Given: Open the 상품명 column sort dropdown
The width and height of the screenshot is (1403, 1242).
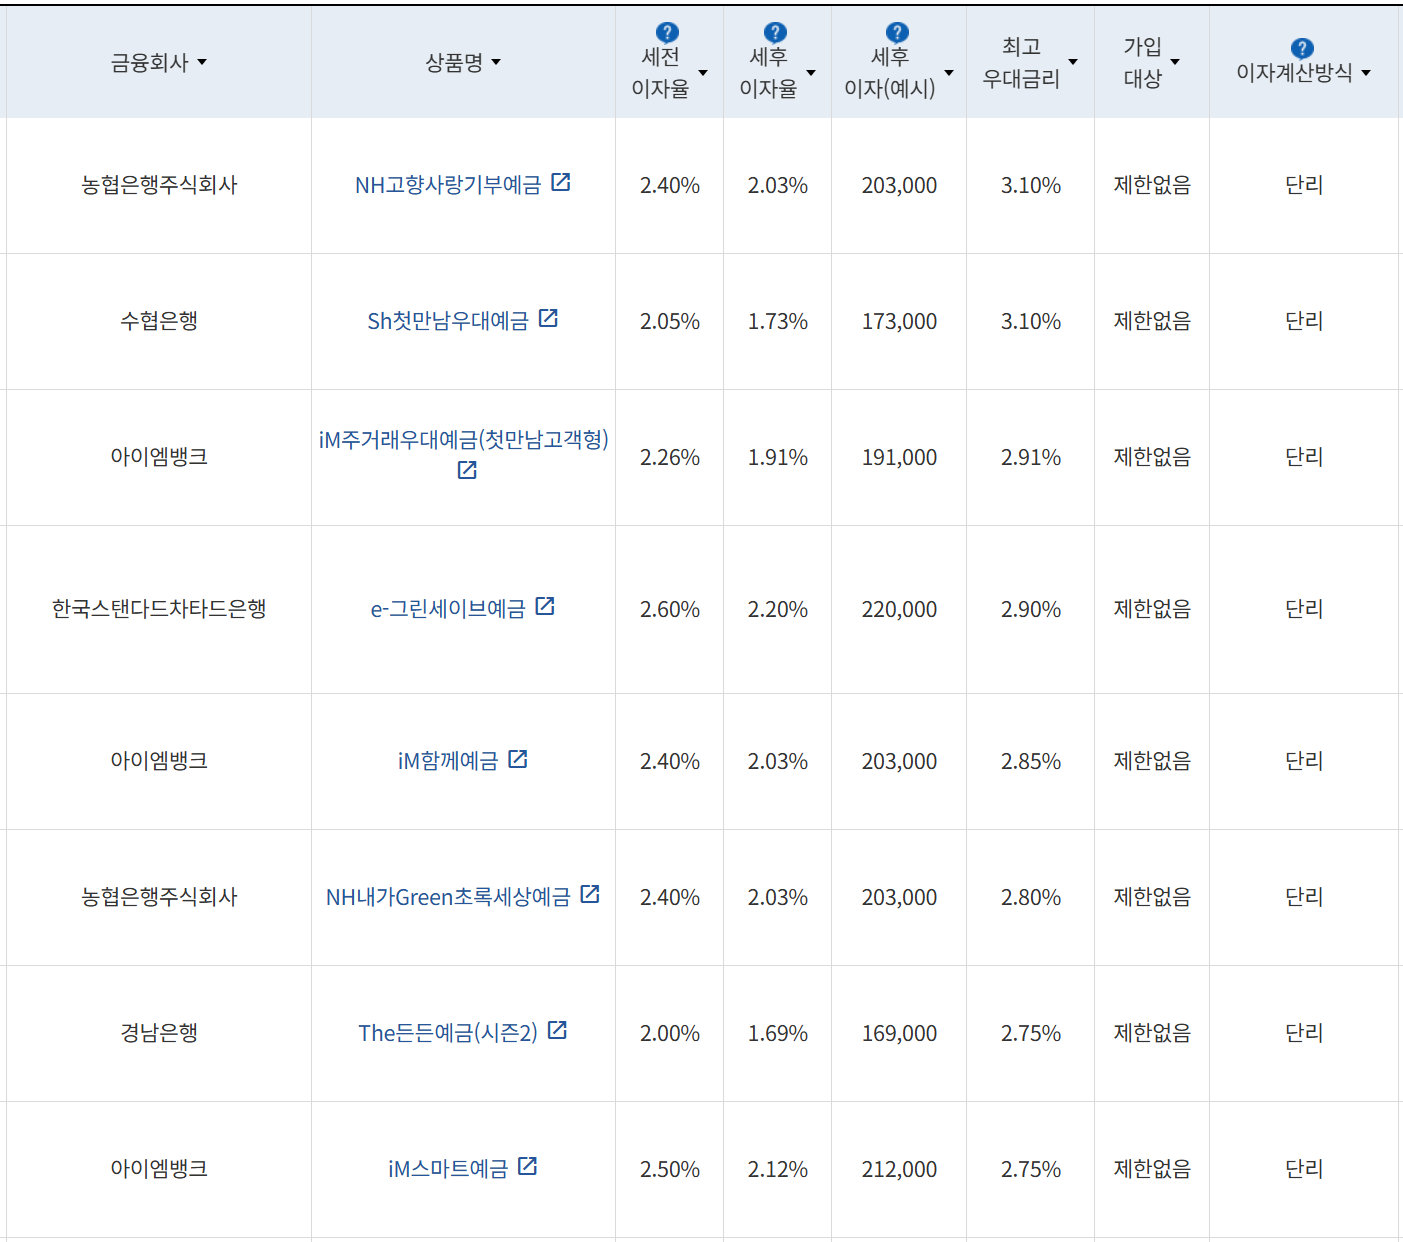Looking at the screenshot, I should click(496, 62).
